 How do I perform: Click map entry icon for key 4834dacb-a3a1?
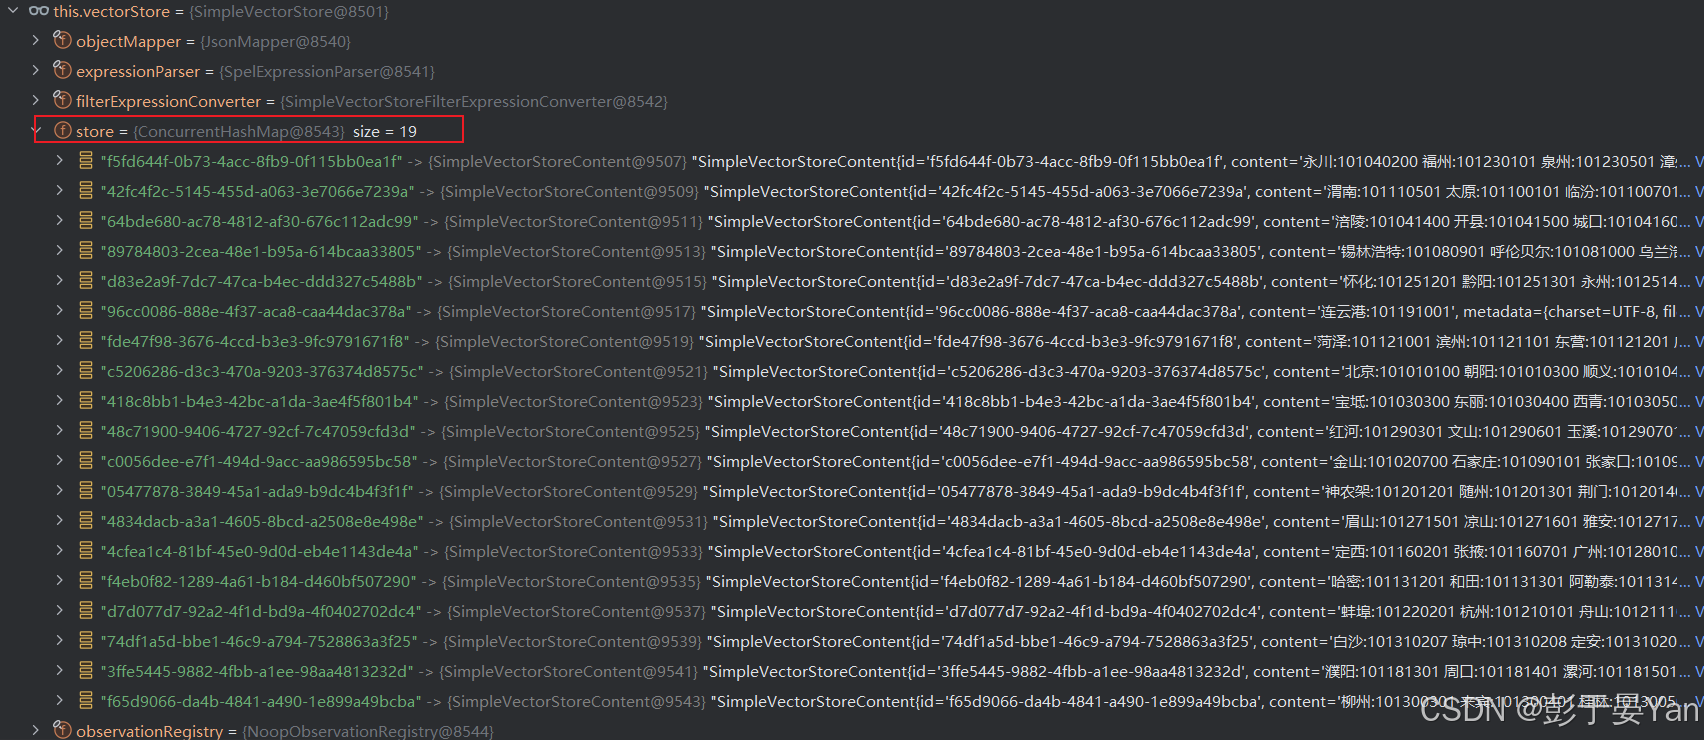pyautogui.click(x=86, y=521)
